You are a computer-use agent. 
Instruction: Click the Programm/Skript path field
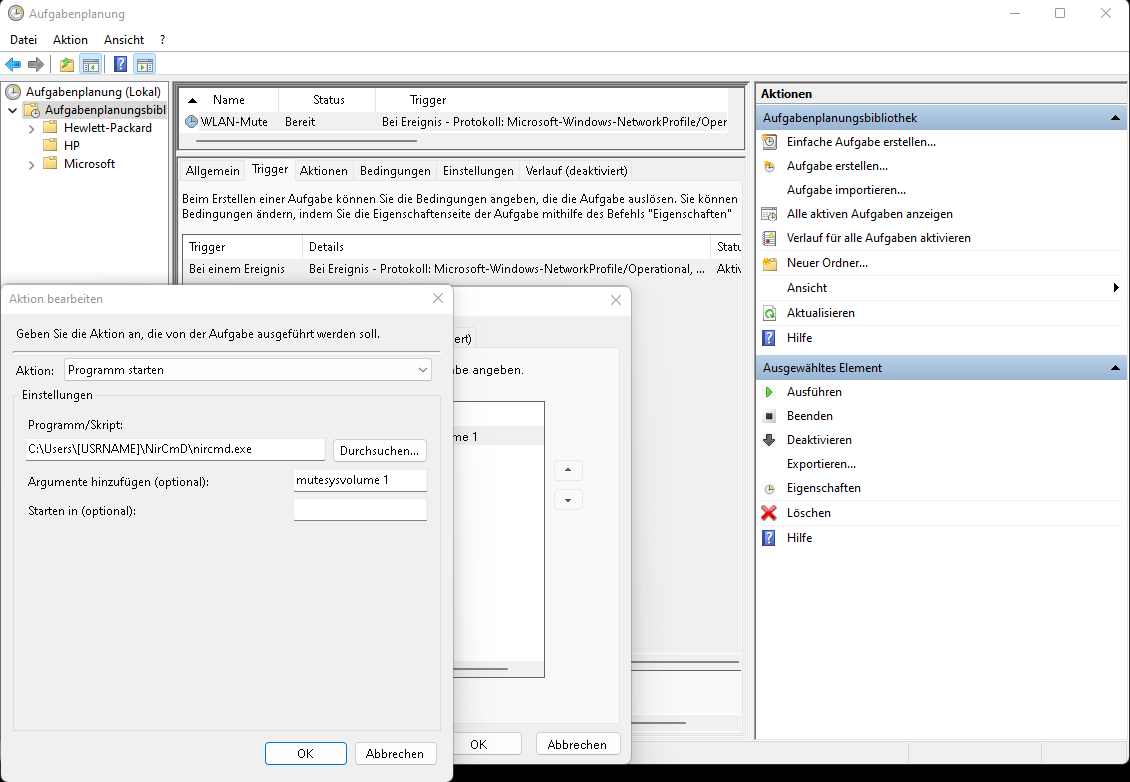coord(175,450)
